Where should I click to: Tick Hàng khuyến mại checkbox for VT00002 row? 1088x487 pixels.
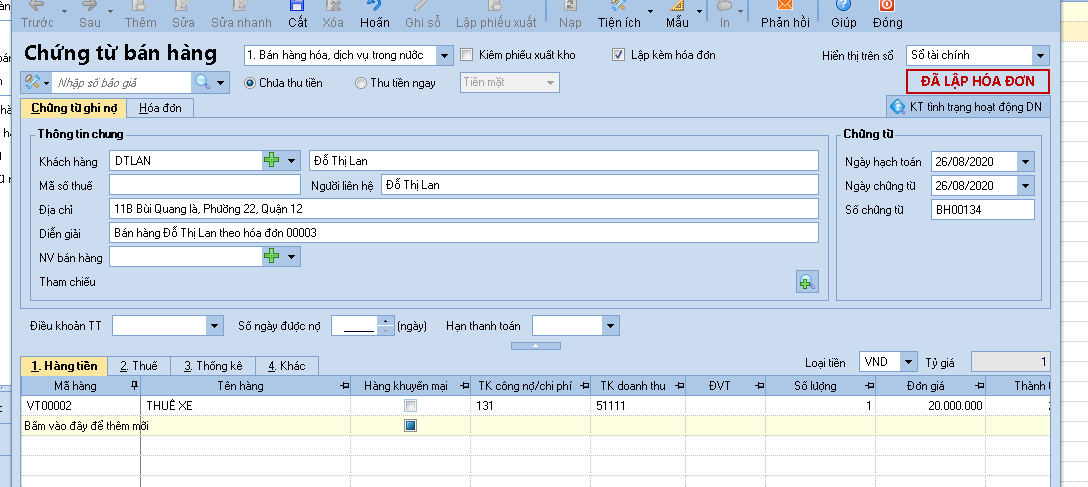coord(410,406)
